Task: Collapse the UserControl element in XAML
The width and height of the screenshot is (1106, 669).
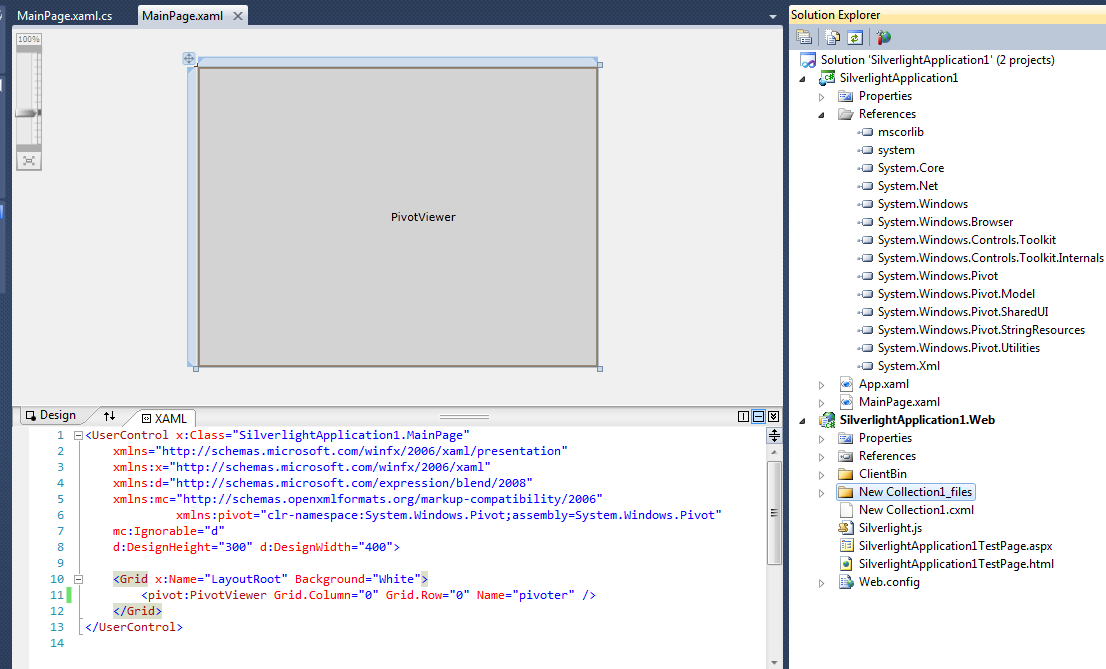Action: point(80,435)
